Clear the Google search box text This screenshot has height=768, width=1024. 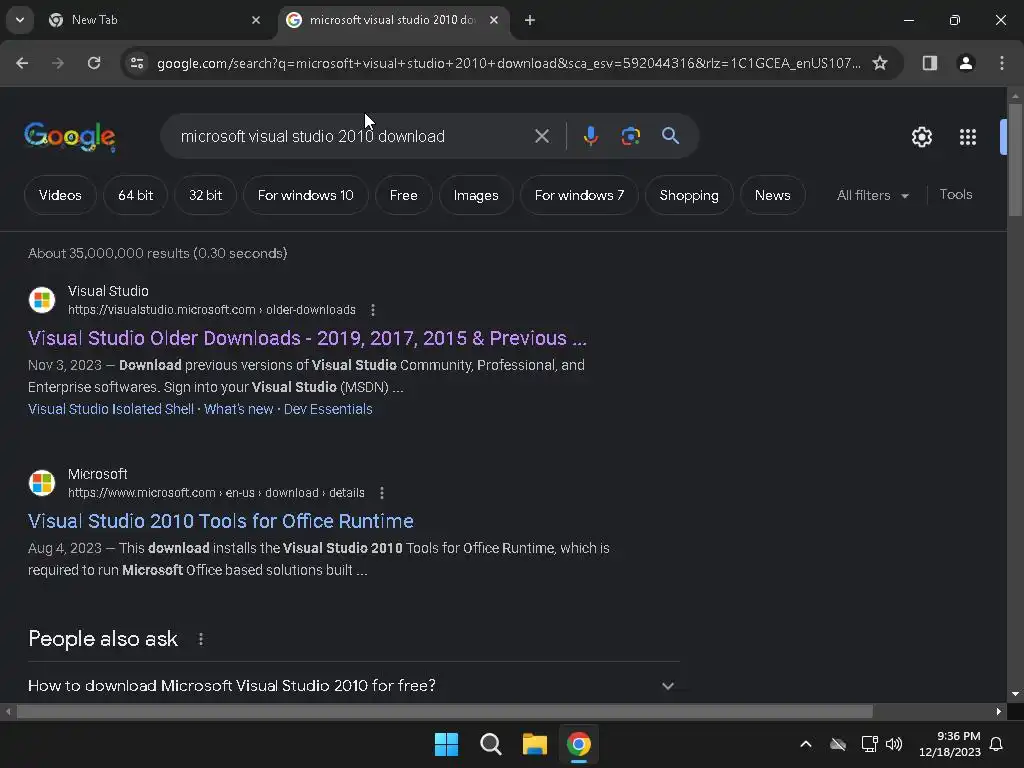click(x=541, y=136)
